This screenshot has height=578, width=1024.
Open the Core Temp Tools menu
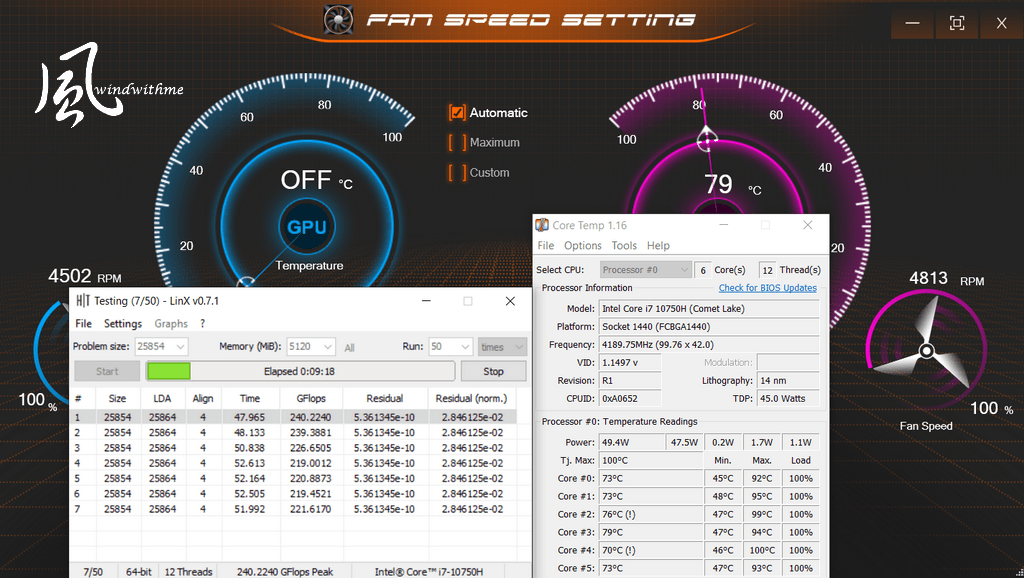click(624, 246)
